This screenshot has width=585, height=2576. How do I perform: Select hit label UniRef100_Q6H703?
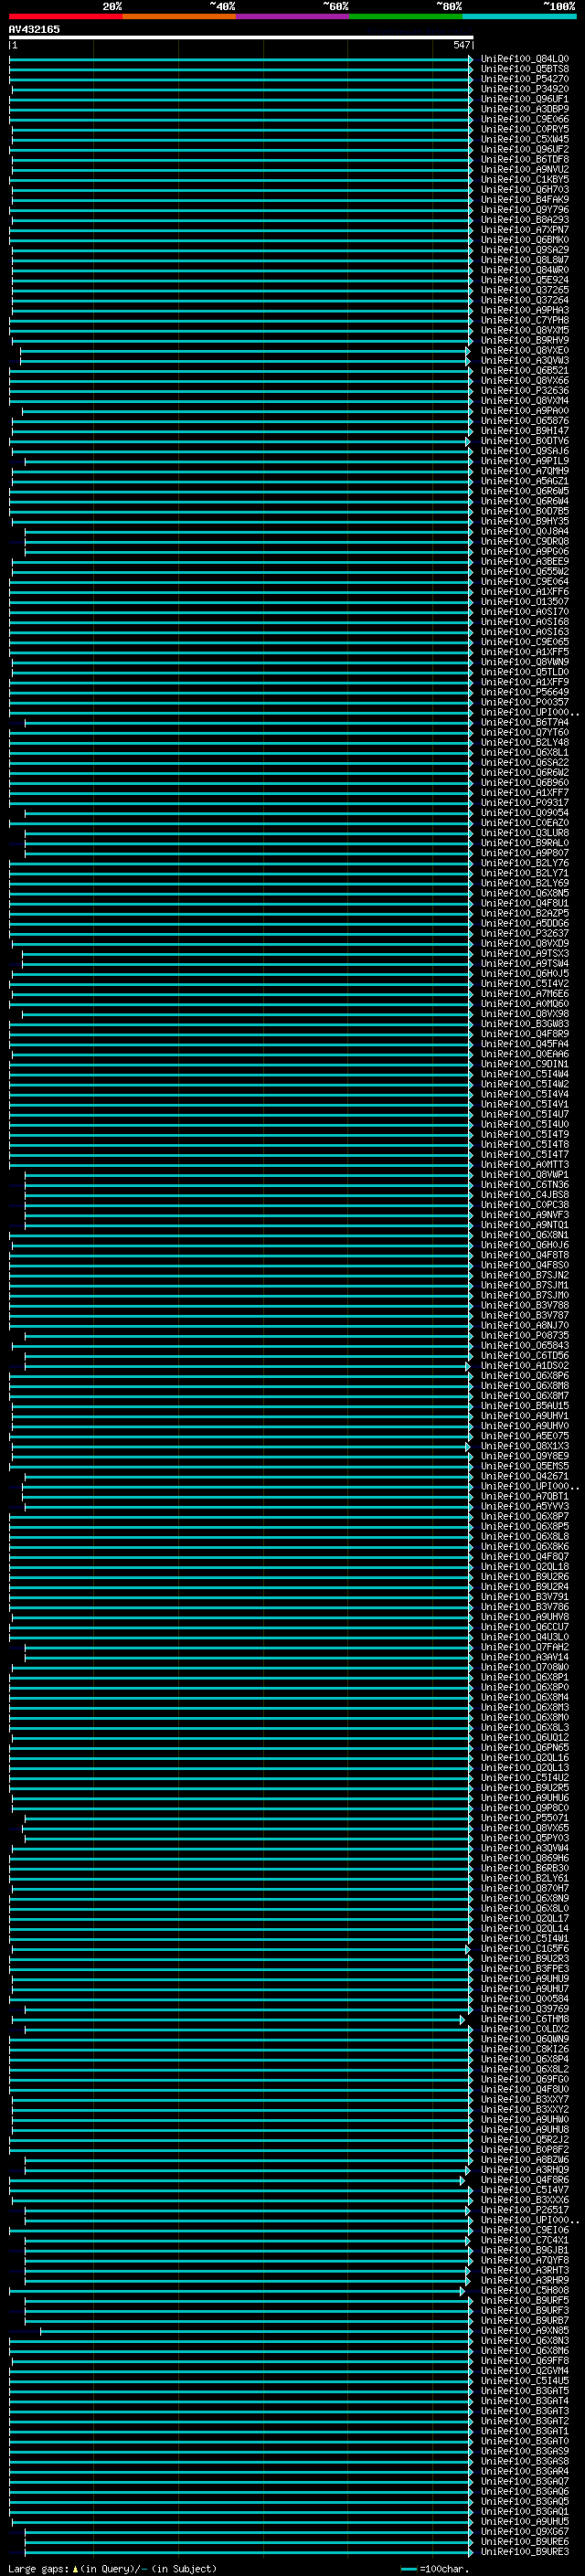(x=524, y=189)
